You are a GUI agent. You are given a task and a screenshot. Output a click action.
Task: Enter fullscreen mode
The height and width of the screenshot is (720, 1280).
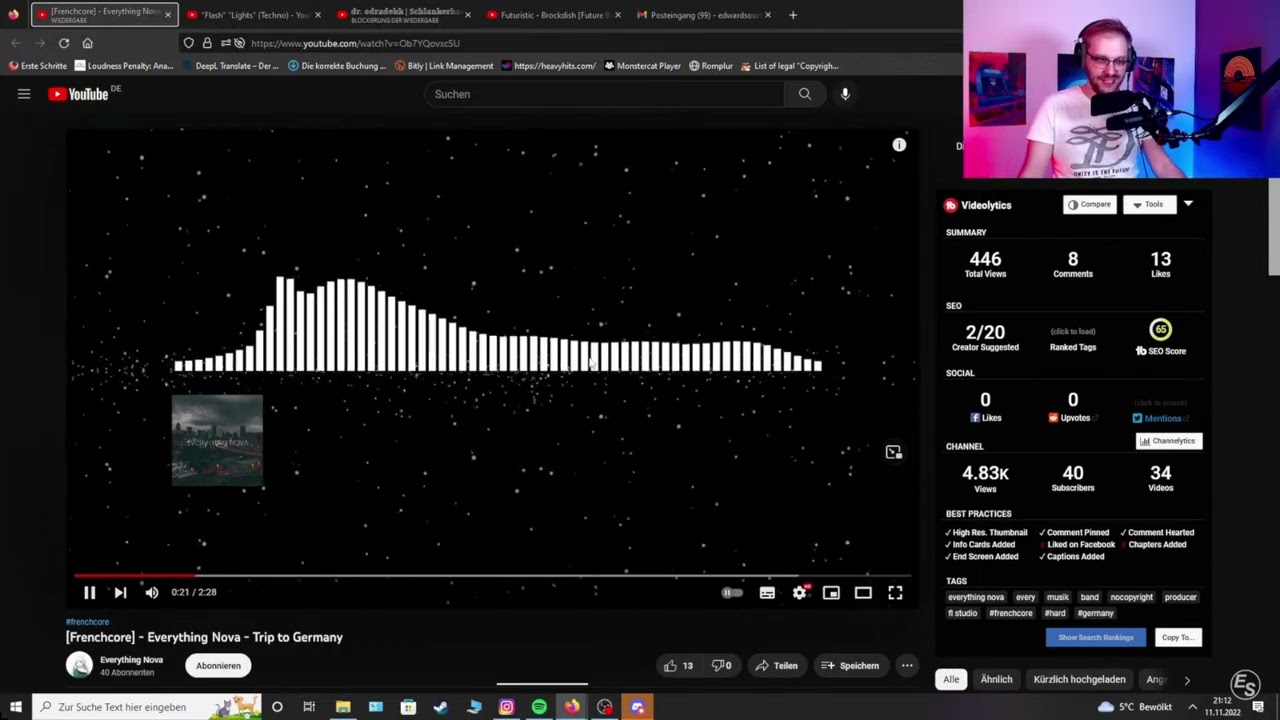(895, 593)
